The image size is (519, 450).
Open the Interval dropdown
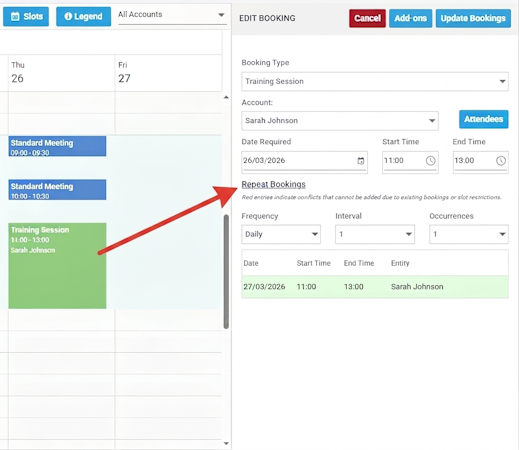pos(375,234)
